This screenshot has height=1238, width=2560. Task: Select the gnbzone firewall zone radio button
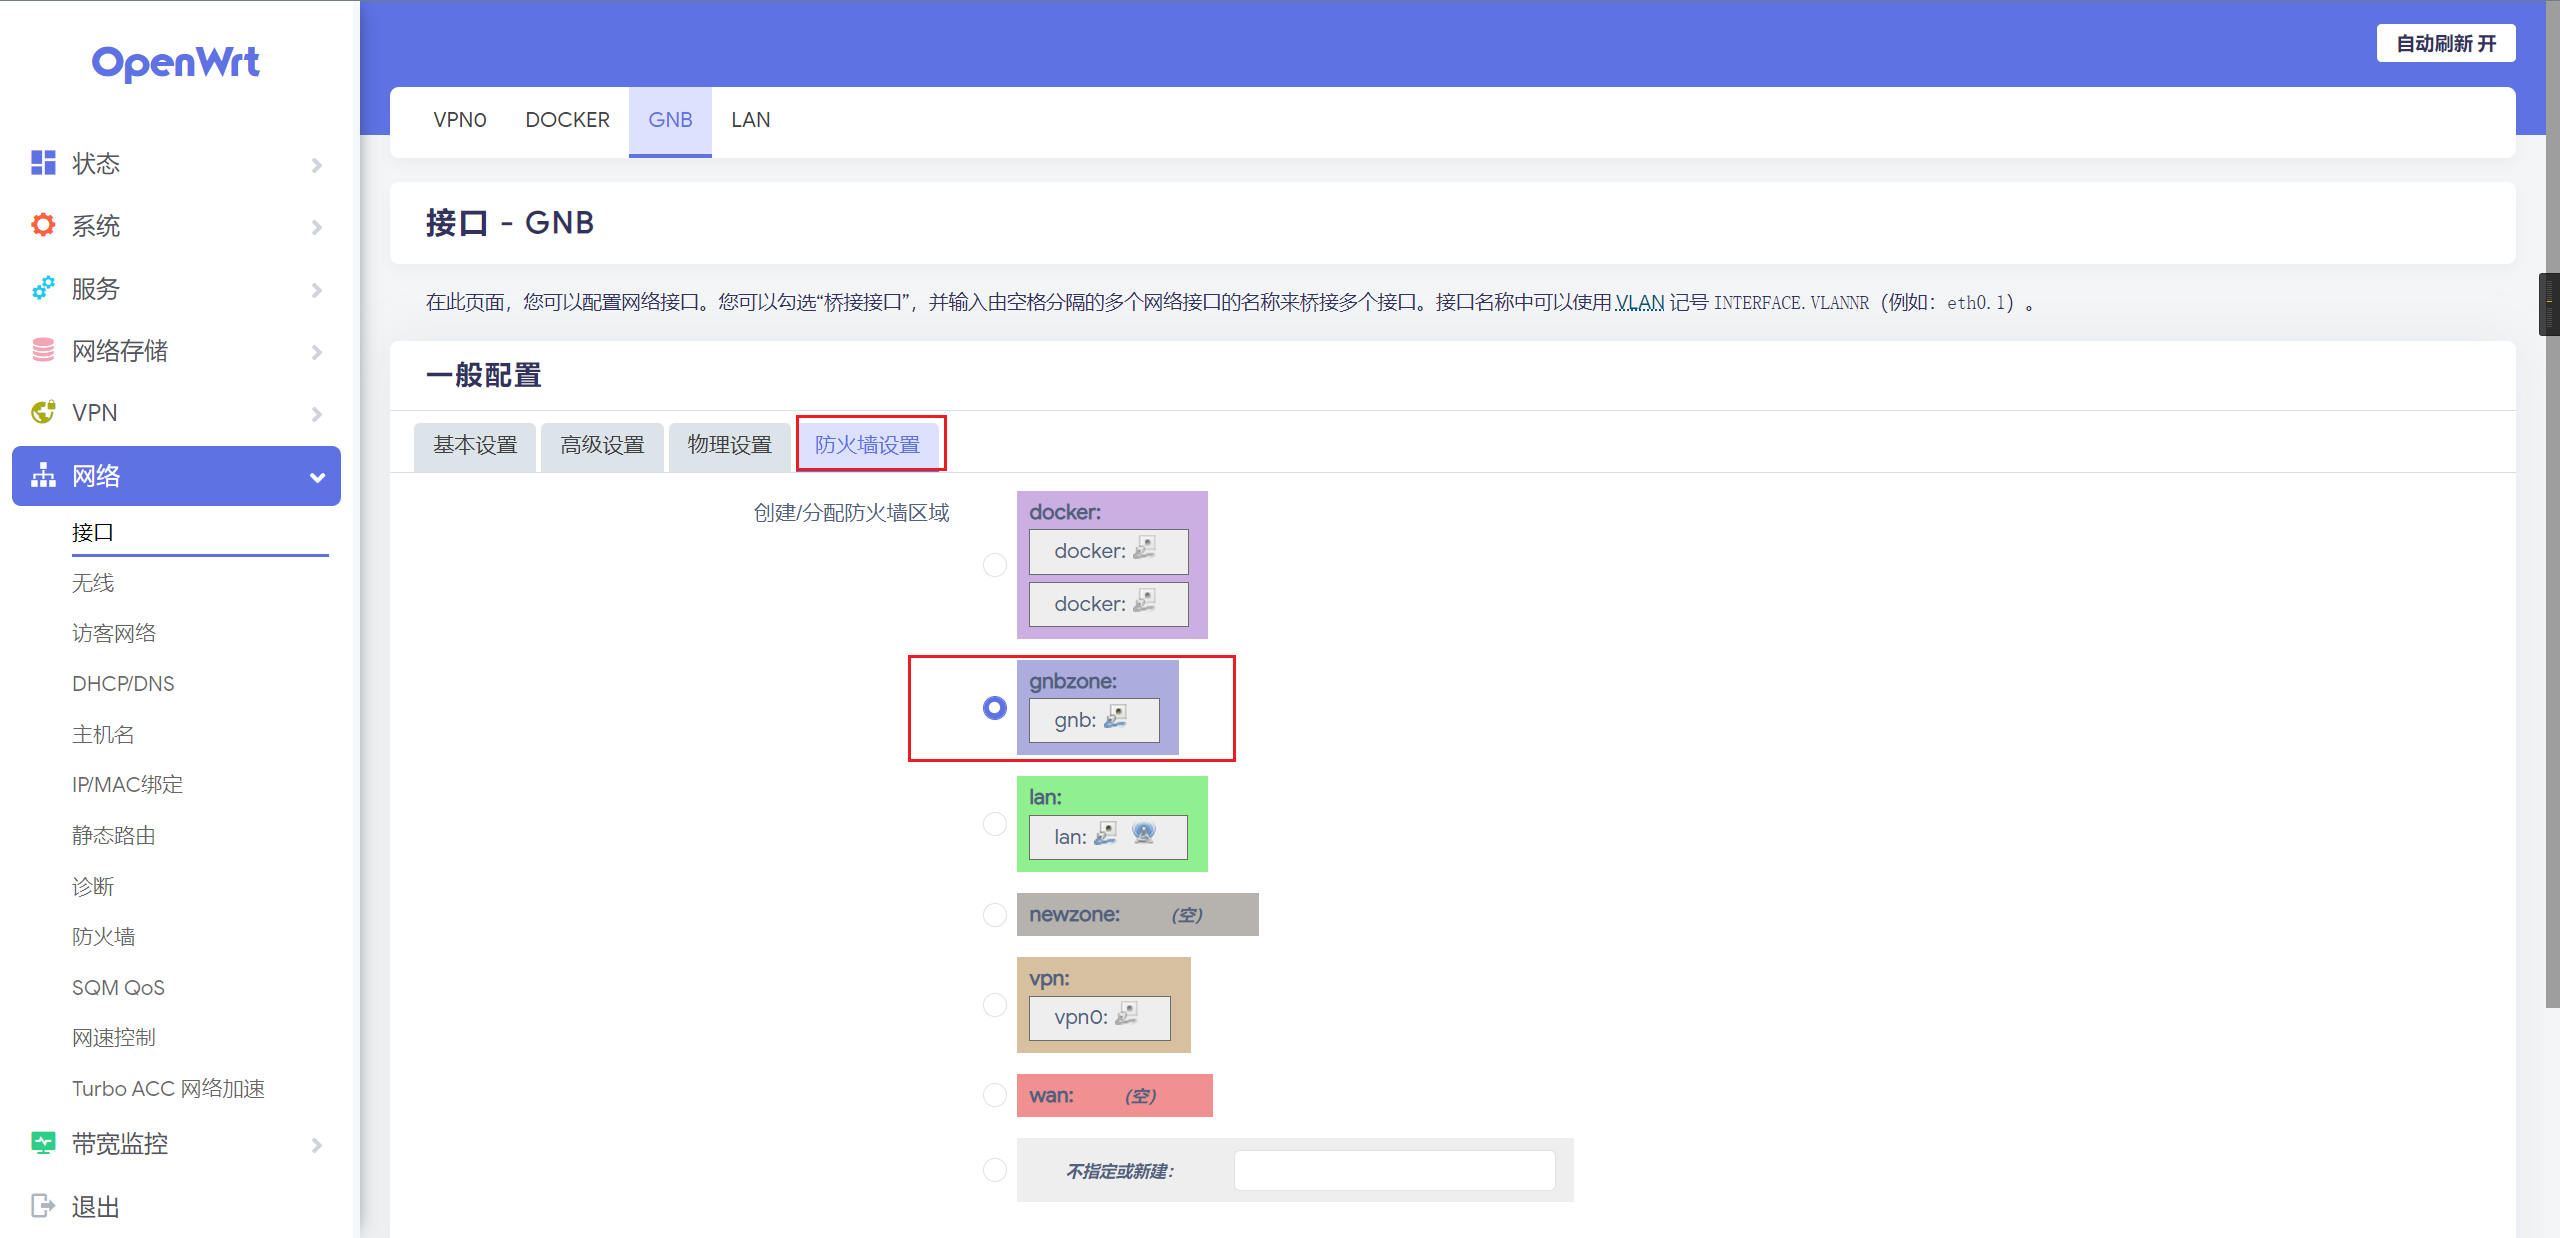click(994, 708)
